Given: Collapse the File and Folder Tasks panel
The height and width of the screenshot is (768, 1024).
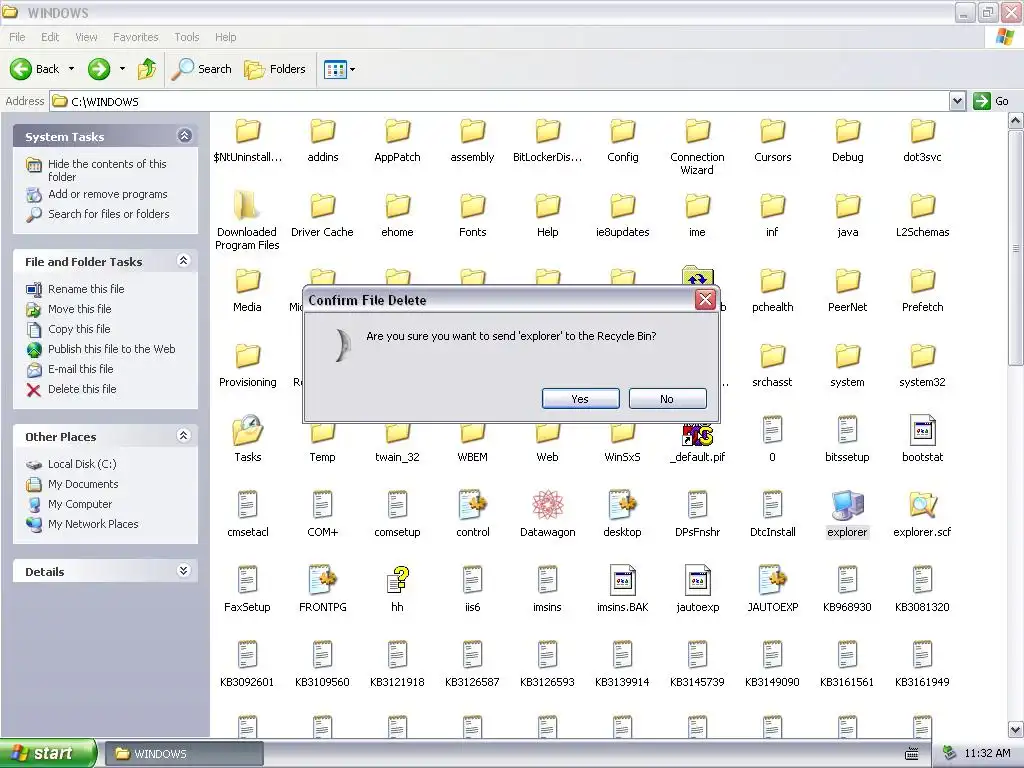Looking at the screenshot, I should click(x=184, y=261).
